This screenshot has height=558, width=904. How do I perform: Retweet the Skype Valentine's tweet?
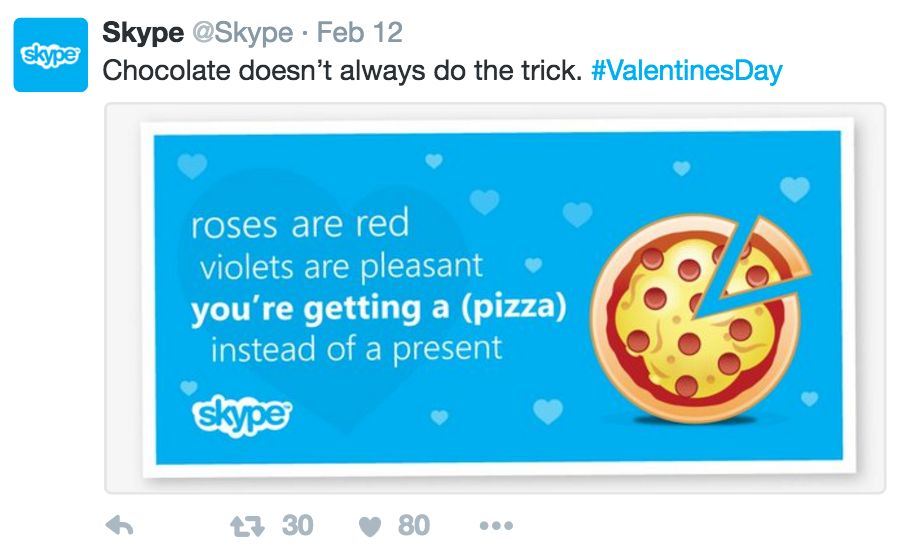tap(246, 526)
